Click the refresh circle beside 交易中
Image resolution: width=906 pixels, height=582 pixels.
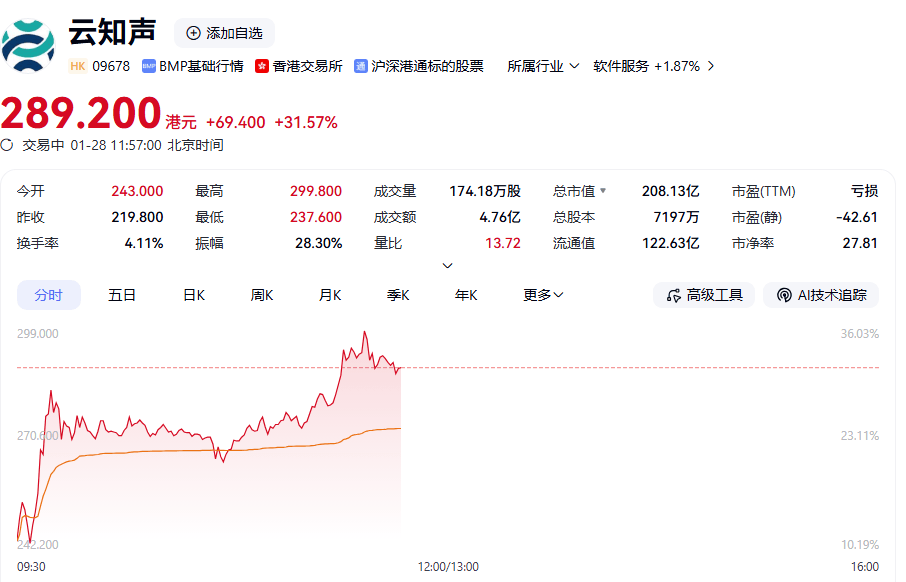pyautogui.click(x=7, y=145)
